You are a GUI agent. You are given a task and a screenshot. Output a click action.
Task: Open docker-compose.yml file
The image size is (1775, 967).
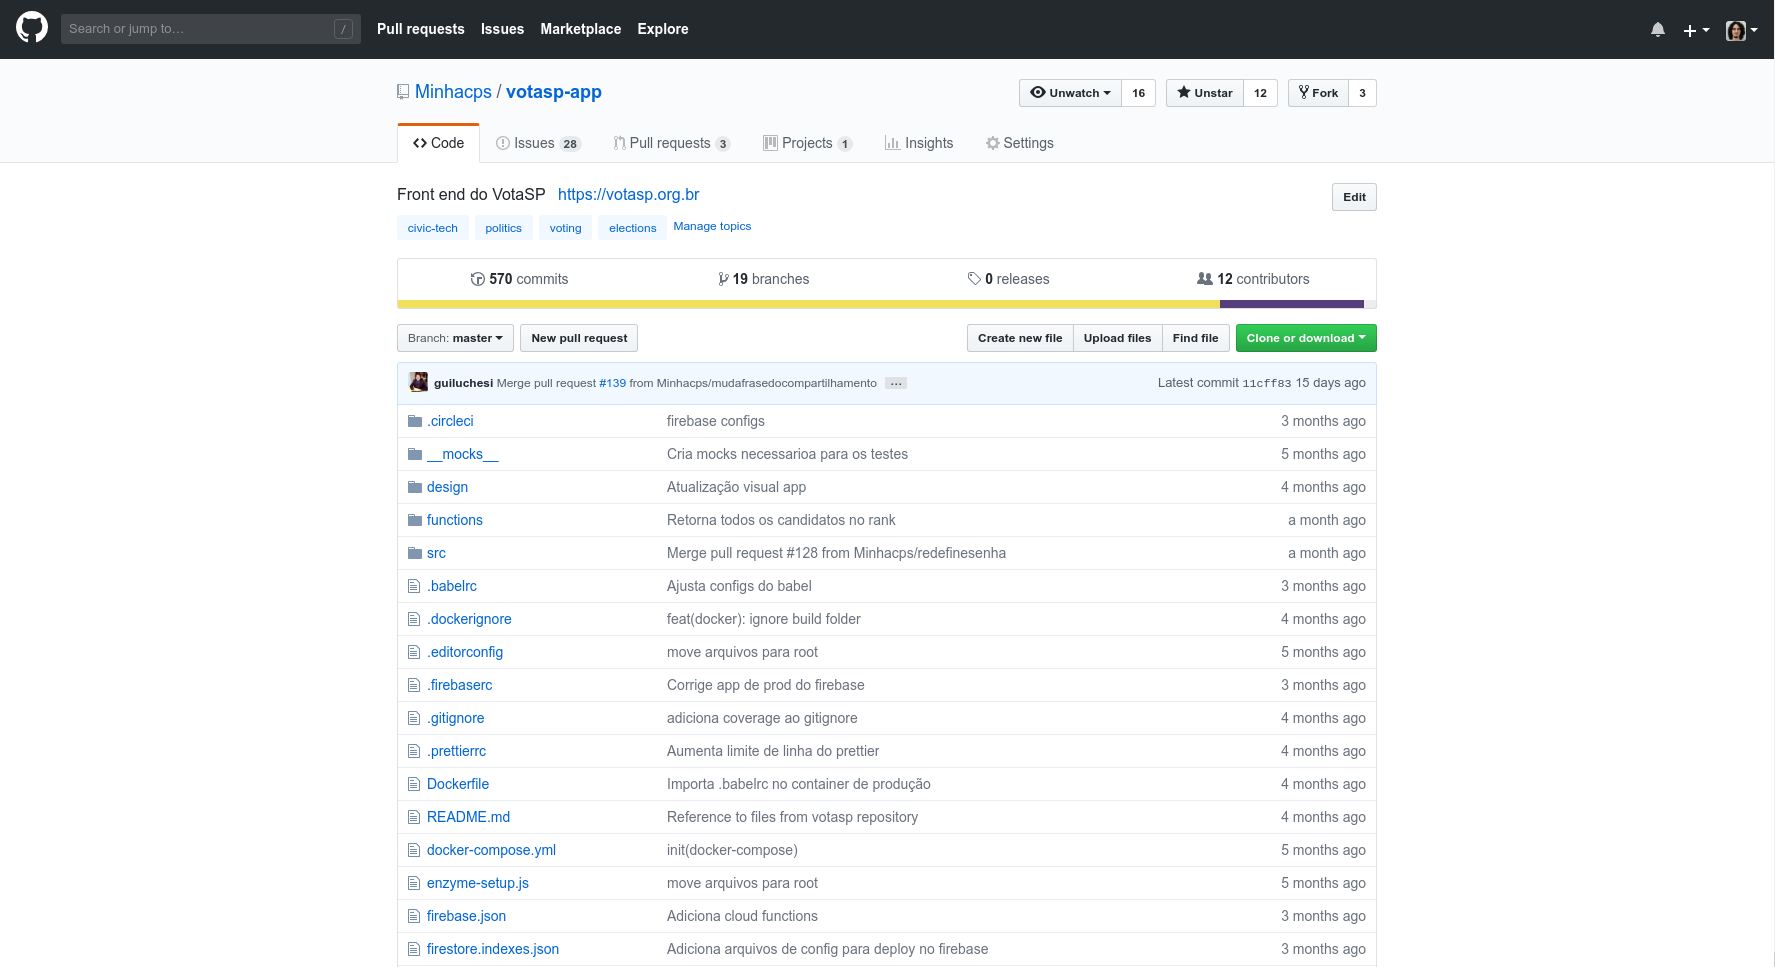point(491,850)
